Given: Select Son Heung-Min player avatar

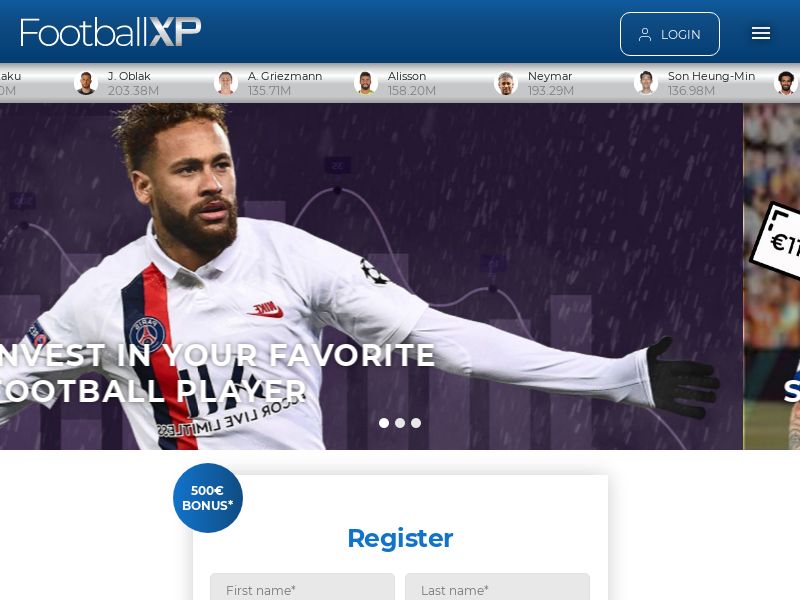Looking at the screenshot, I should [x=646, y=83].
